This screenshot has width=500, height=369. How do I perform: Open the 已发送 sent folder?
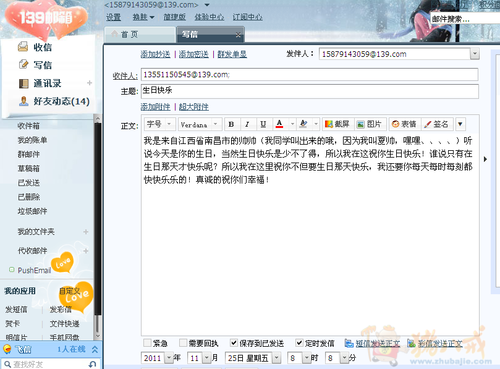pyautogui.click(x=29, y=183)
